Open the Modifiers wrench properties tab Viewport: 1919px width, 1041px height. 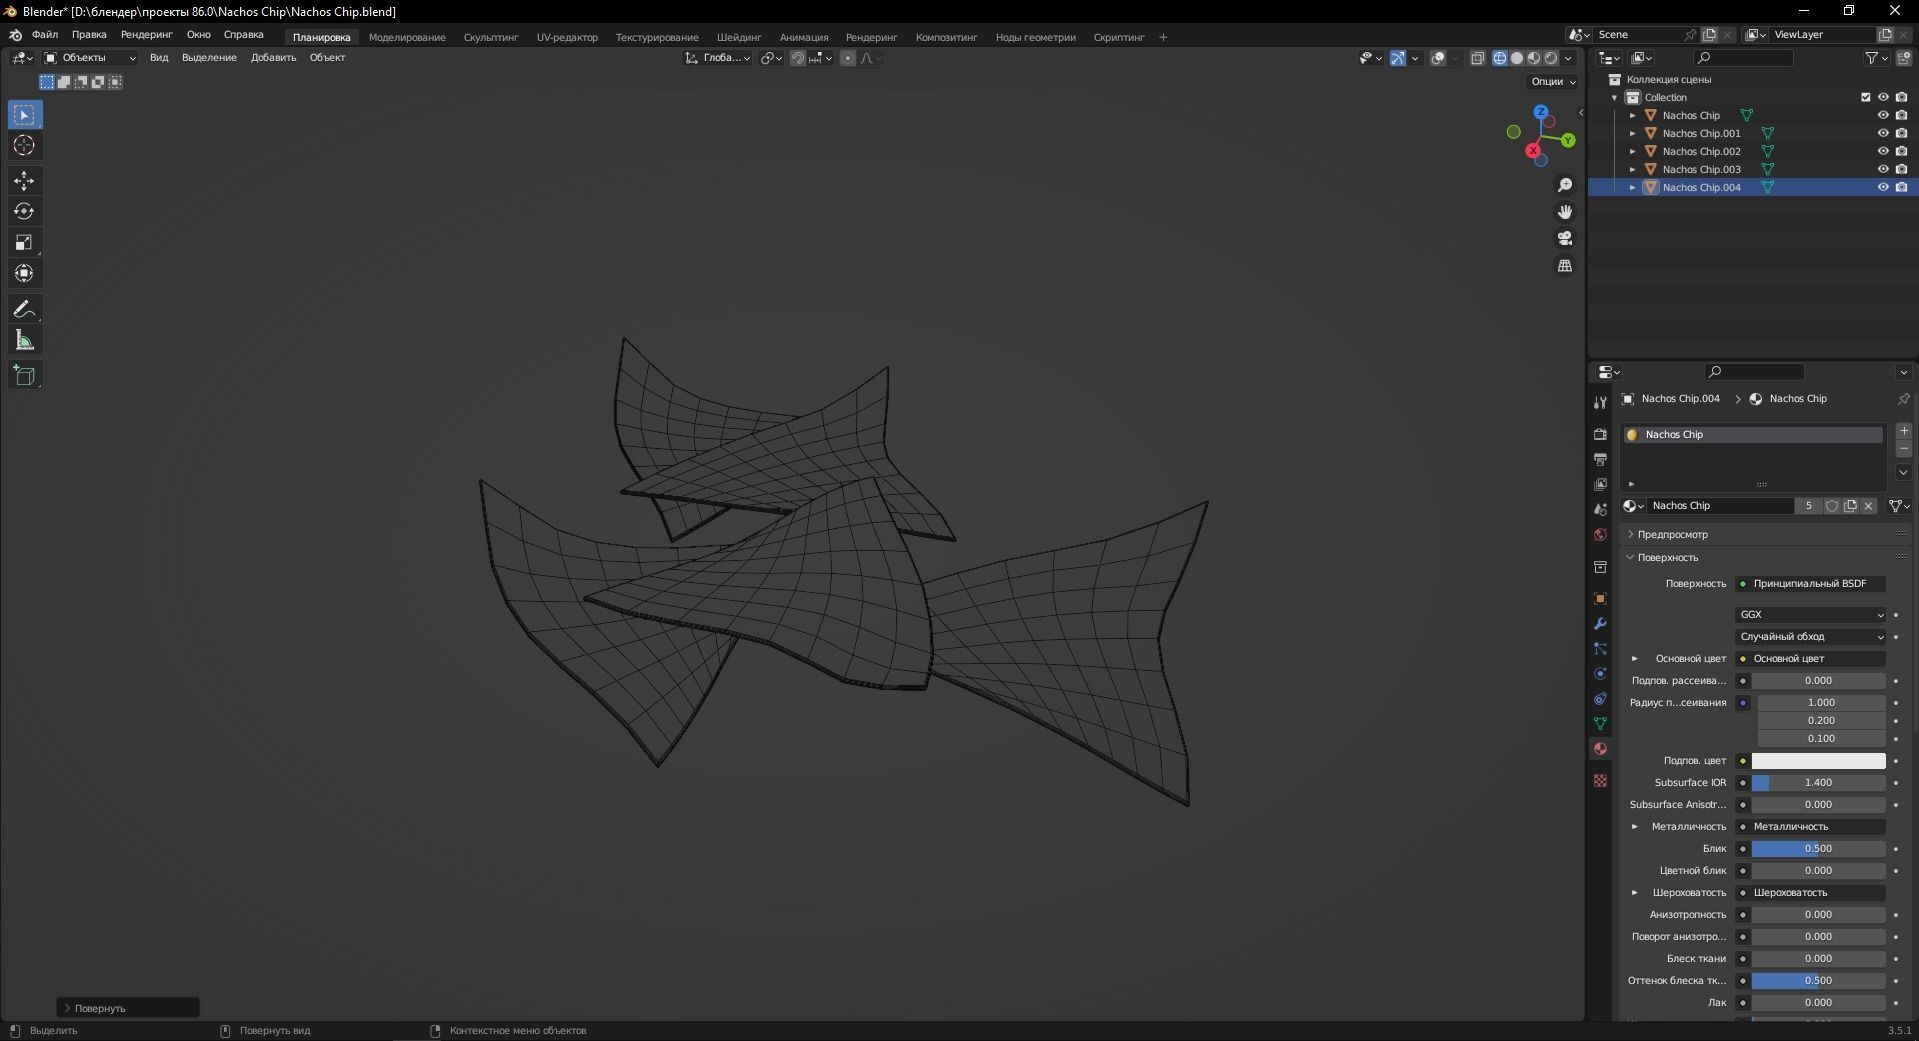tap(1600, 624)
